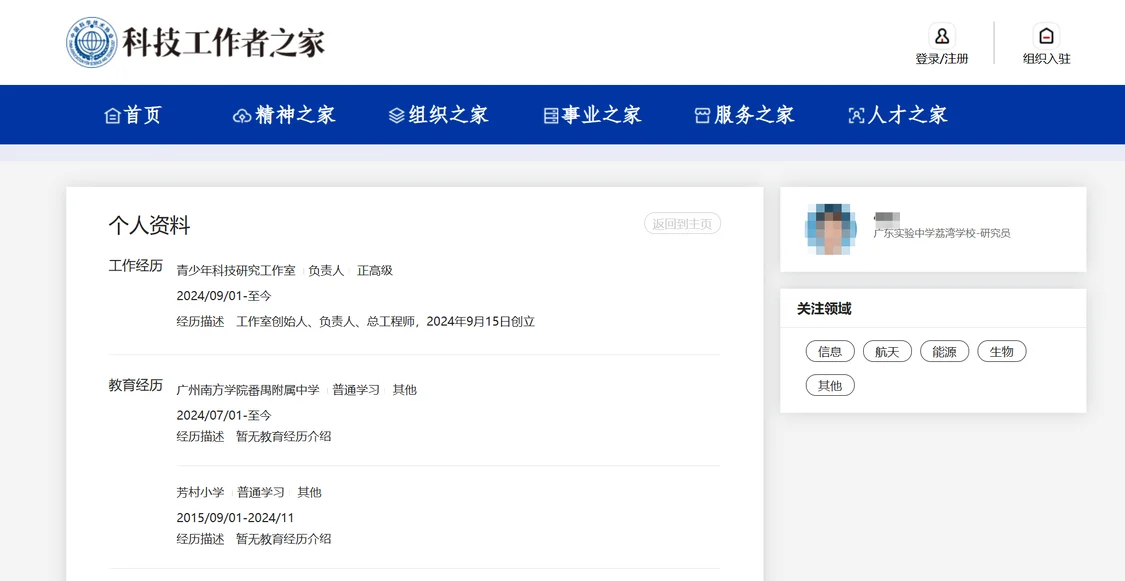1125x581 pixels.
Task: Select the 能源 interest tag
Action: point(944,351)
